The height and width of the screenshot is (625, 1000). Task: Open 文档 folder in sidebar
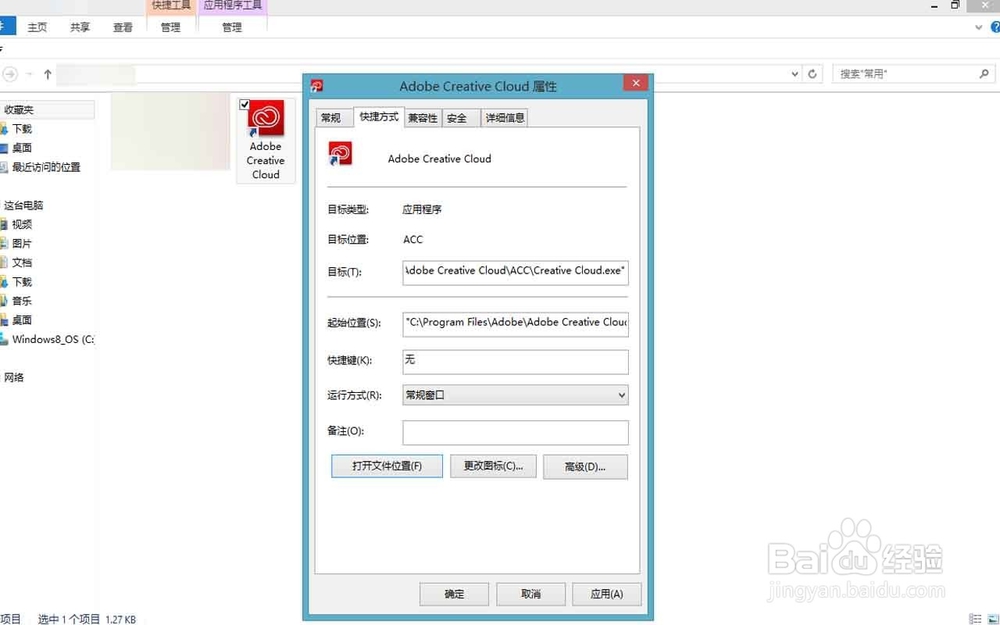(22, 263)
